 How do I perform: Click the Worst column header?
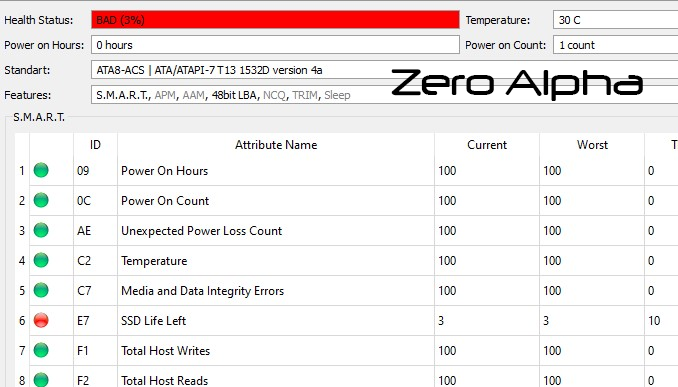(x=592, y=145)
